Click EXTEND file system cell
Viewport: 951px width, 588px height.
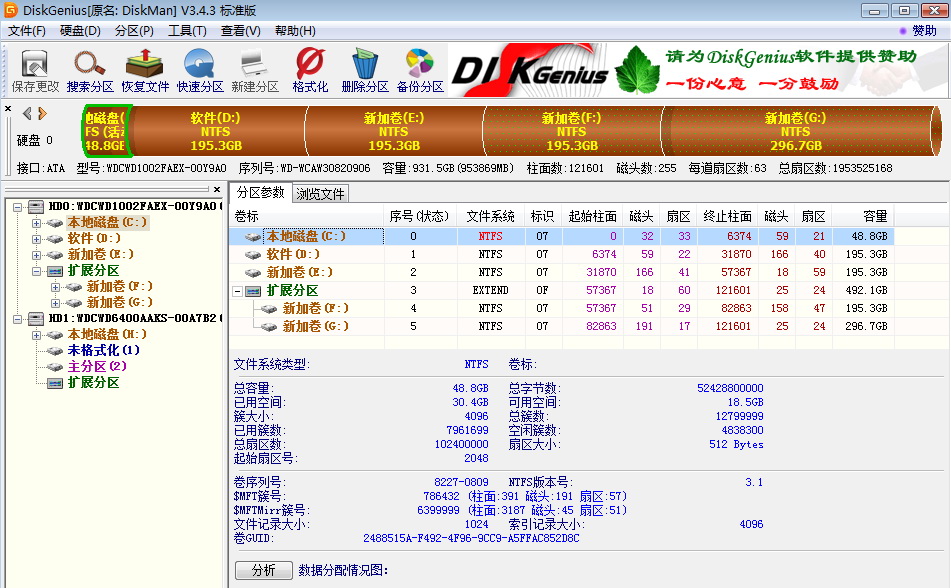(490, 291)
